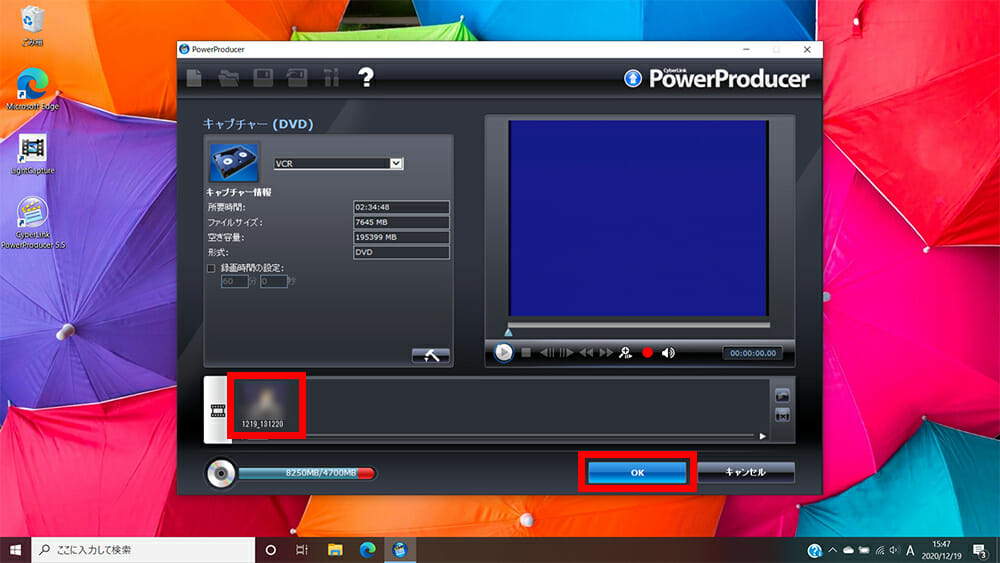Click the filmstrip icon beside the clip tray
The height and width of the screenshot is (563, 1000).
217,410
